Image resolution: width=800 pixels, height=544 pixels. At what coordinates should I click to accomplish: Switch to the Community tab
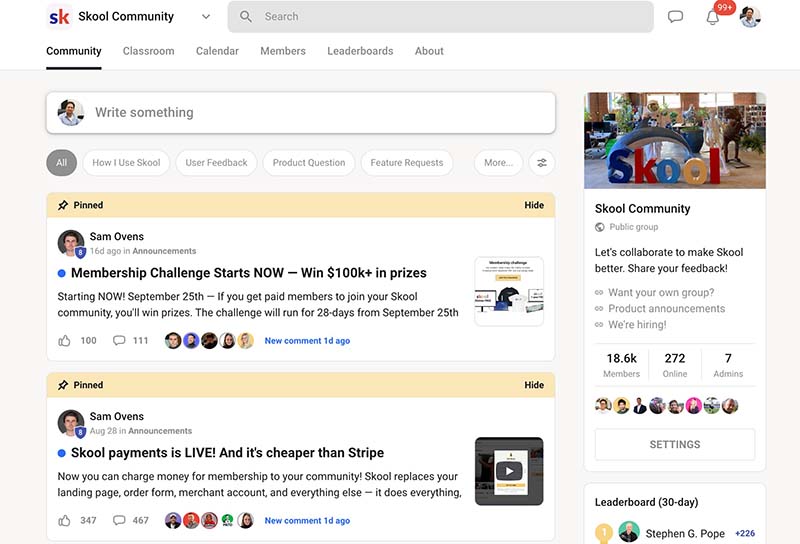pyautogui.click(x=73, y=51)
